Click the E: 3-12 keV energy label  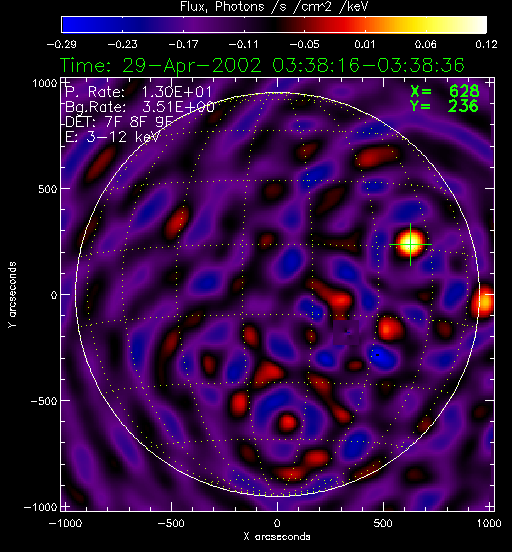(x=113, y=137)
